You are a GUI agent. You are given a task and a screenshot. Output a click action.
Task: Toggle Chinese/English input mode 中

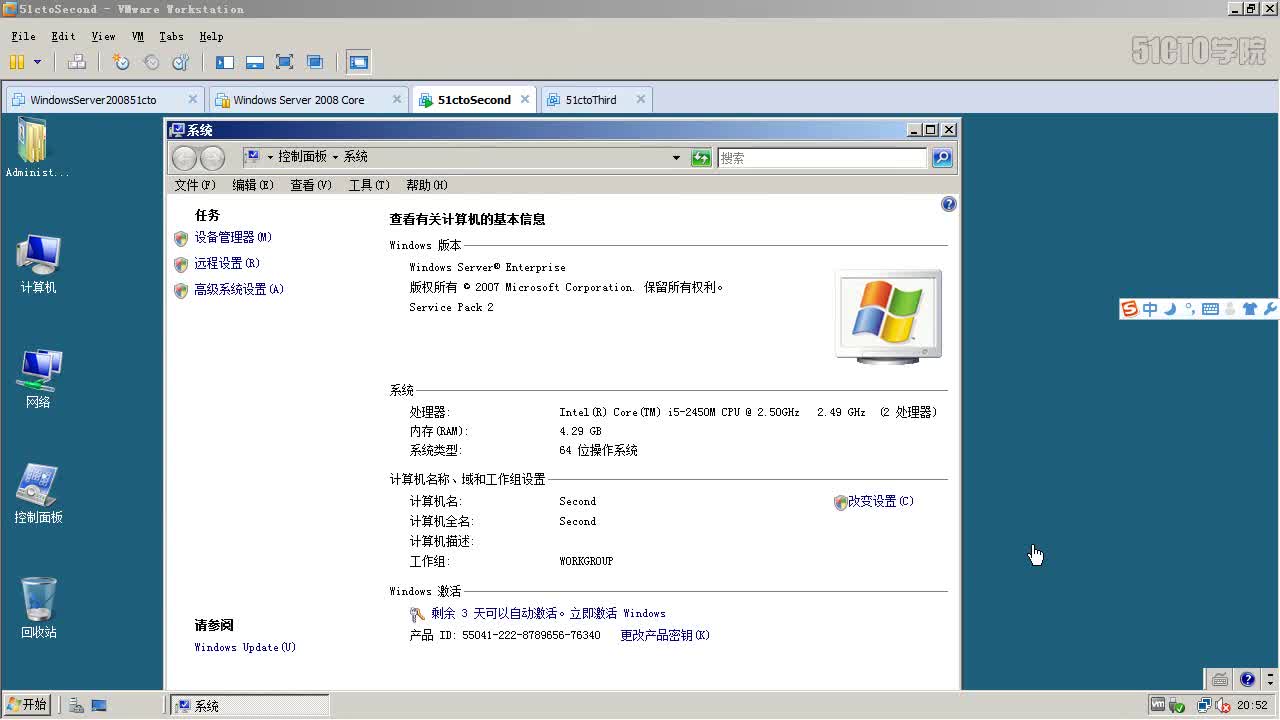(1150, 309)
